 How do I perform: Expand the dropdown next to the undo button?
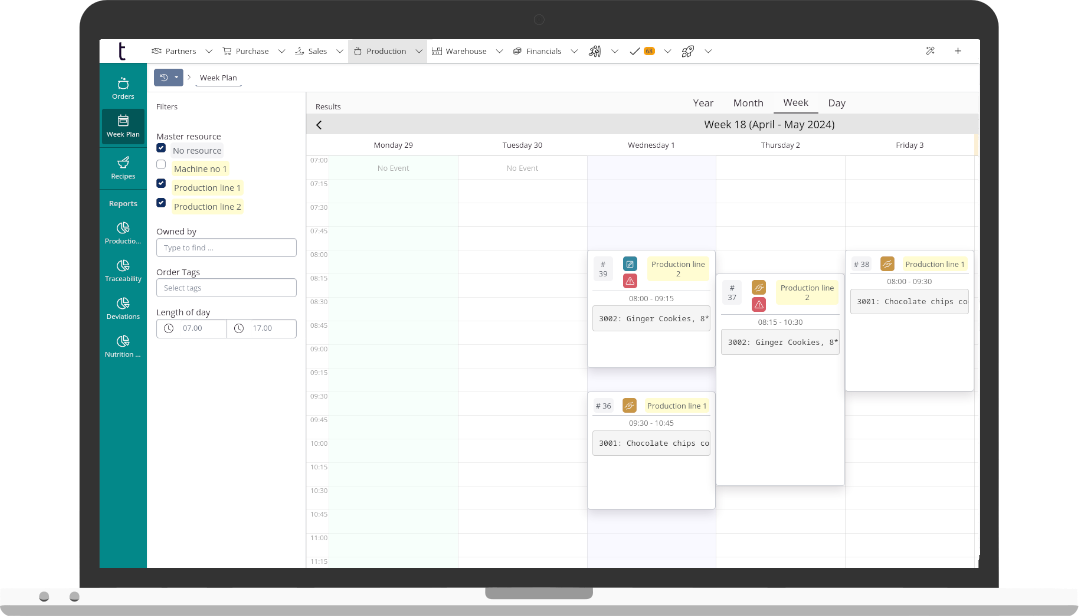pyautogui.click(x=177, y=77)
